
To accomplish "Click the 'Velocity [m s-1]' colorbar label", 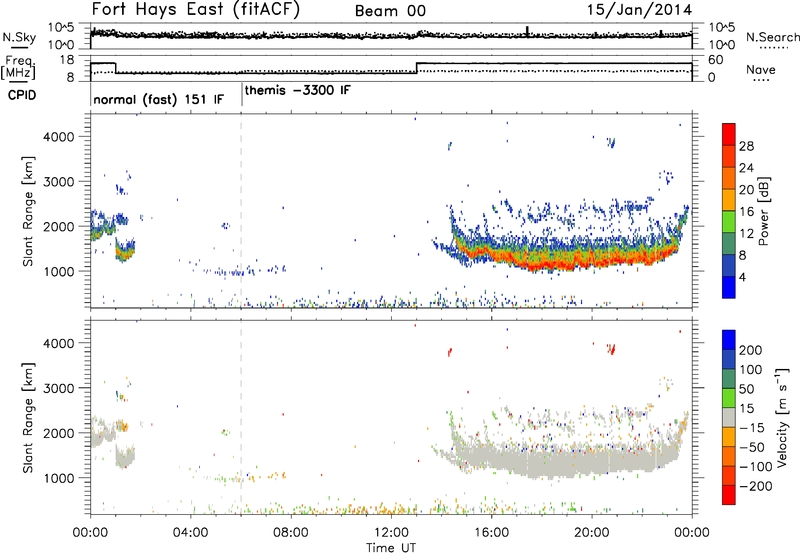I will point(782,417).
